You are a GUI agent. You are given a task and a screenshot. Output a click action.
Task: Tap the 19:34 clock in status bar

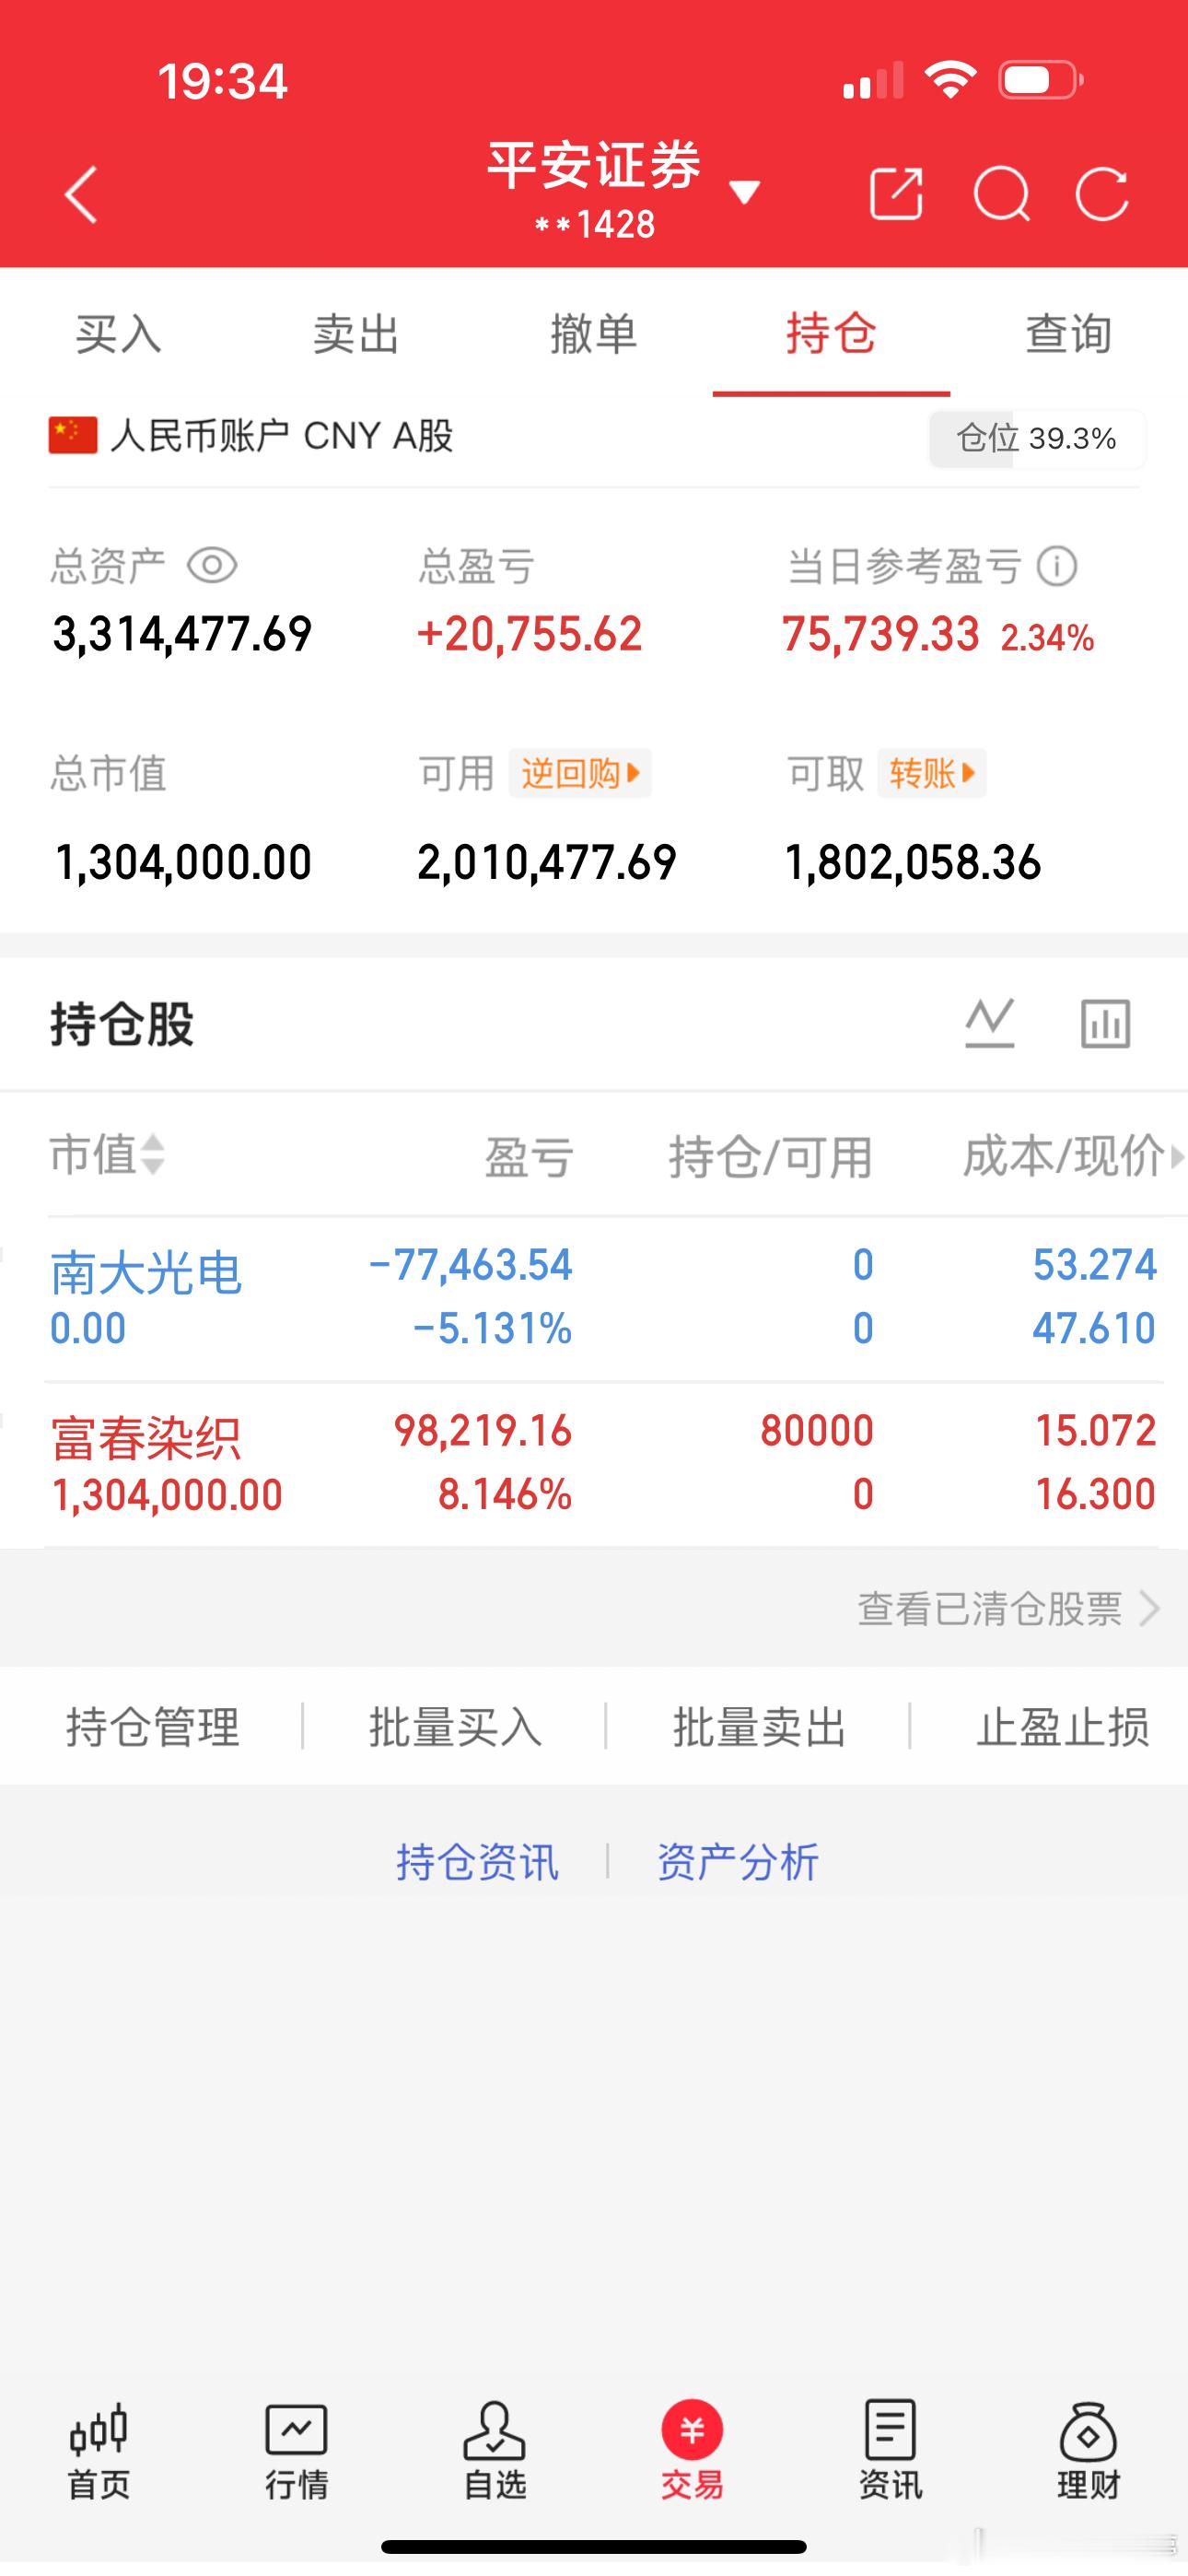(222, 81)
